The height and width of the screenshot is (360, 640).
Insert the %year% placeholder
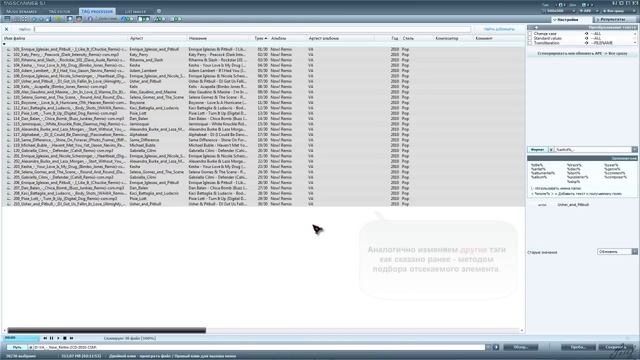tap(610, 165)
